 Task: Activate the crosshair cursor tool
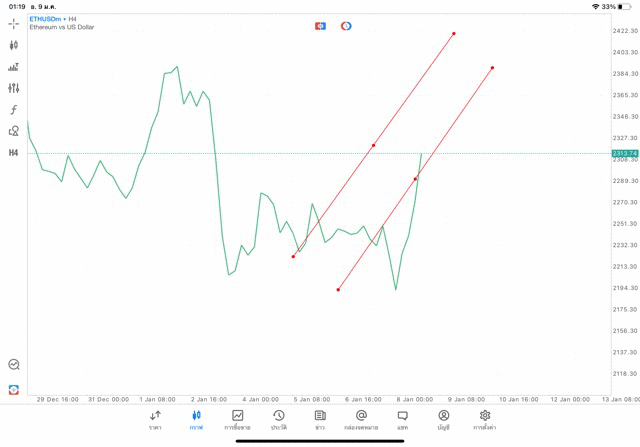14,23
